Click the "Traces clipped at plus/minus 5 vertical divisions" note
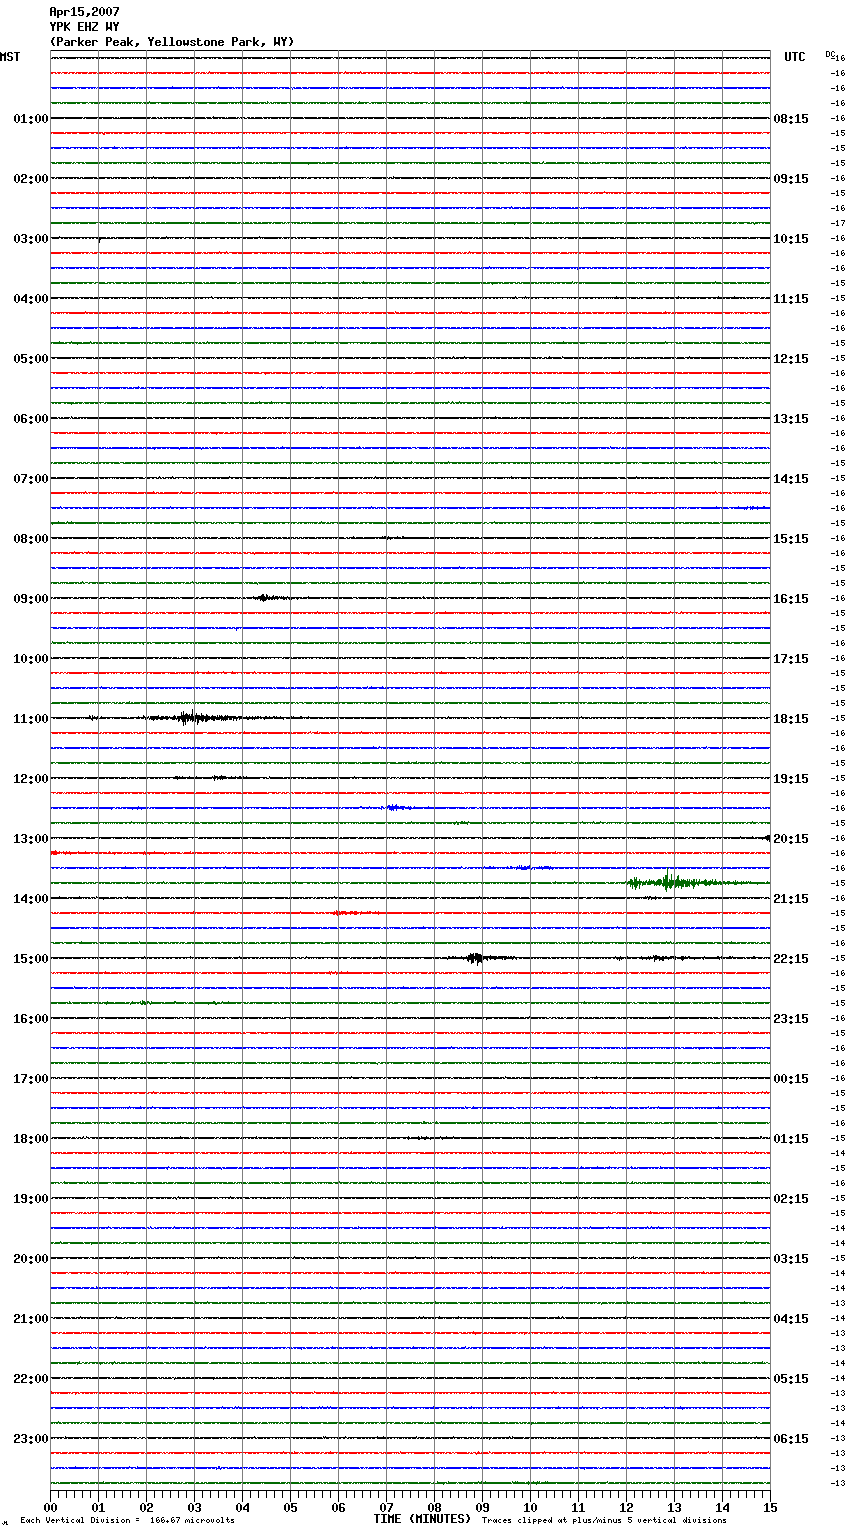The width and height of the screenshot is (850, 1534). click(x=604, y=1521)
